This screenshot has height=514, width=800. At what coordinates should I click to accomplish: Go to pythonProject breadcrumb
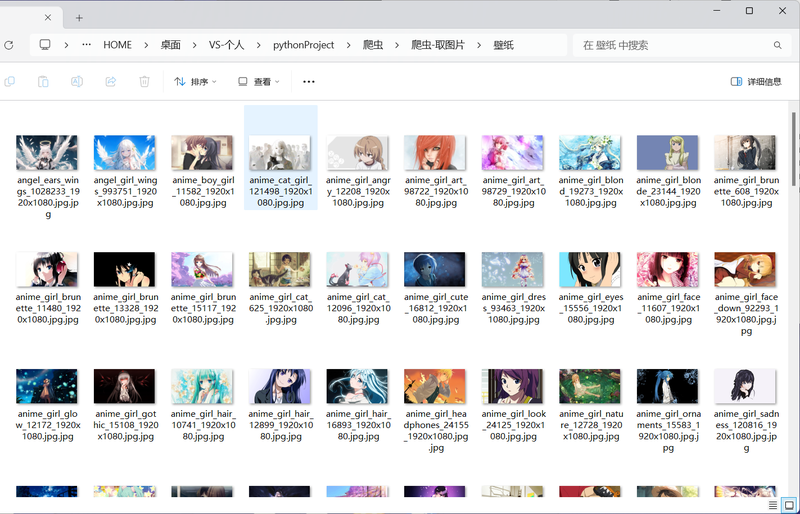point(304,45)
